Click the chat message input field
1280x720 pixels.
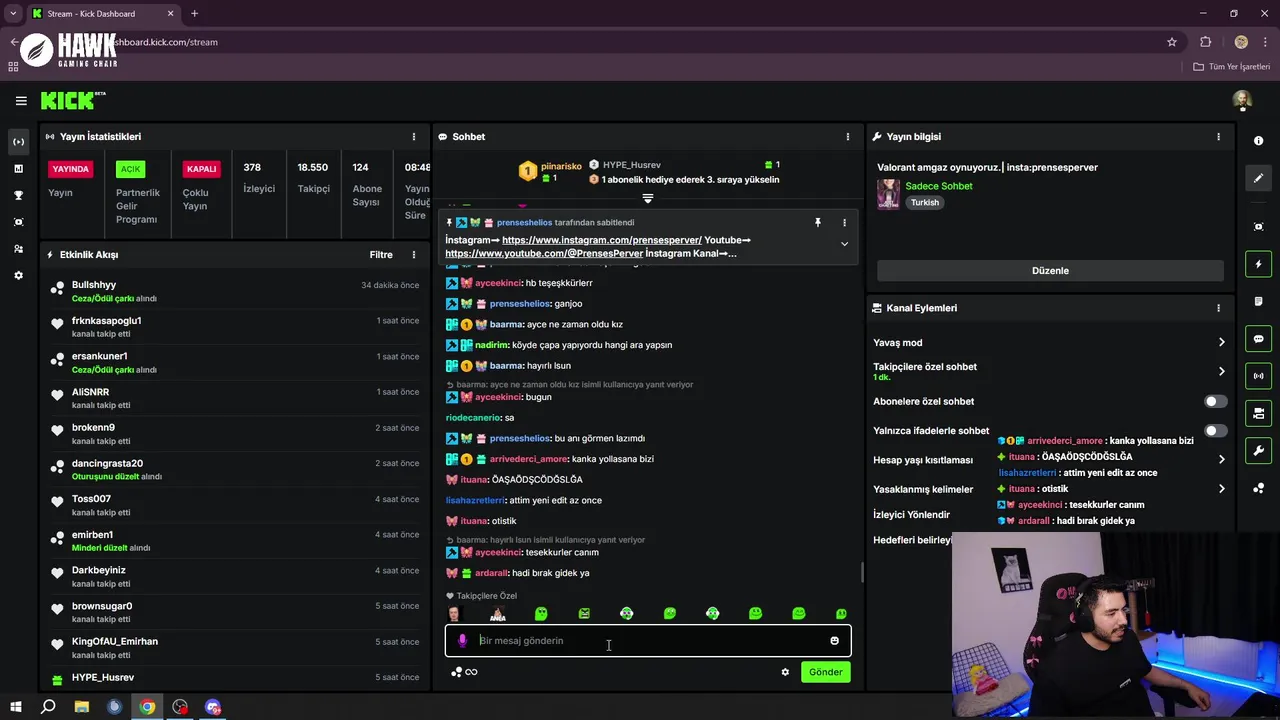click(648, 641)
